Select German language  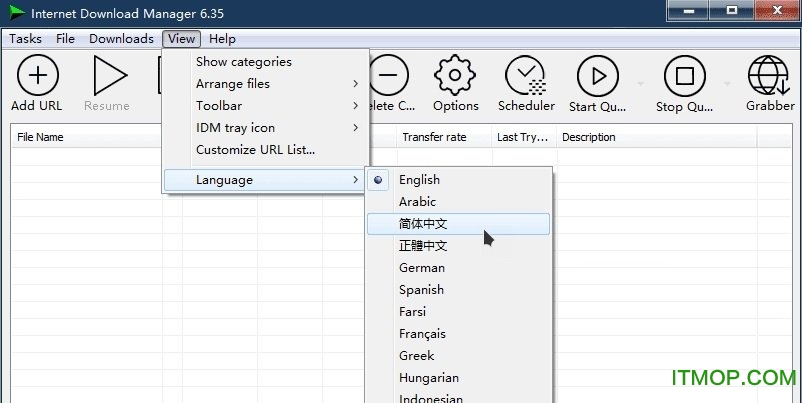459,267
